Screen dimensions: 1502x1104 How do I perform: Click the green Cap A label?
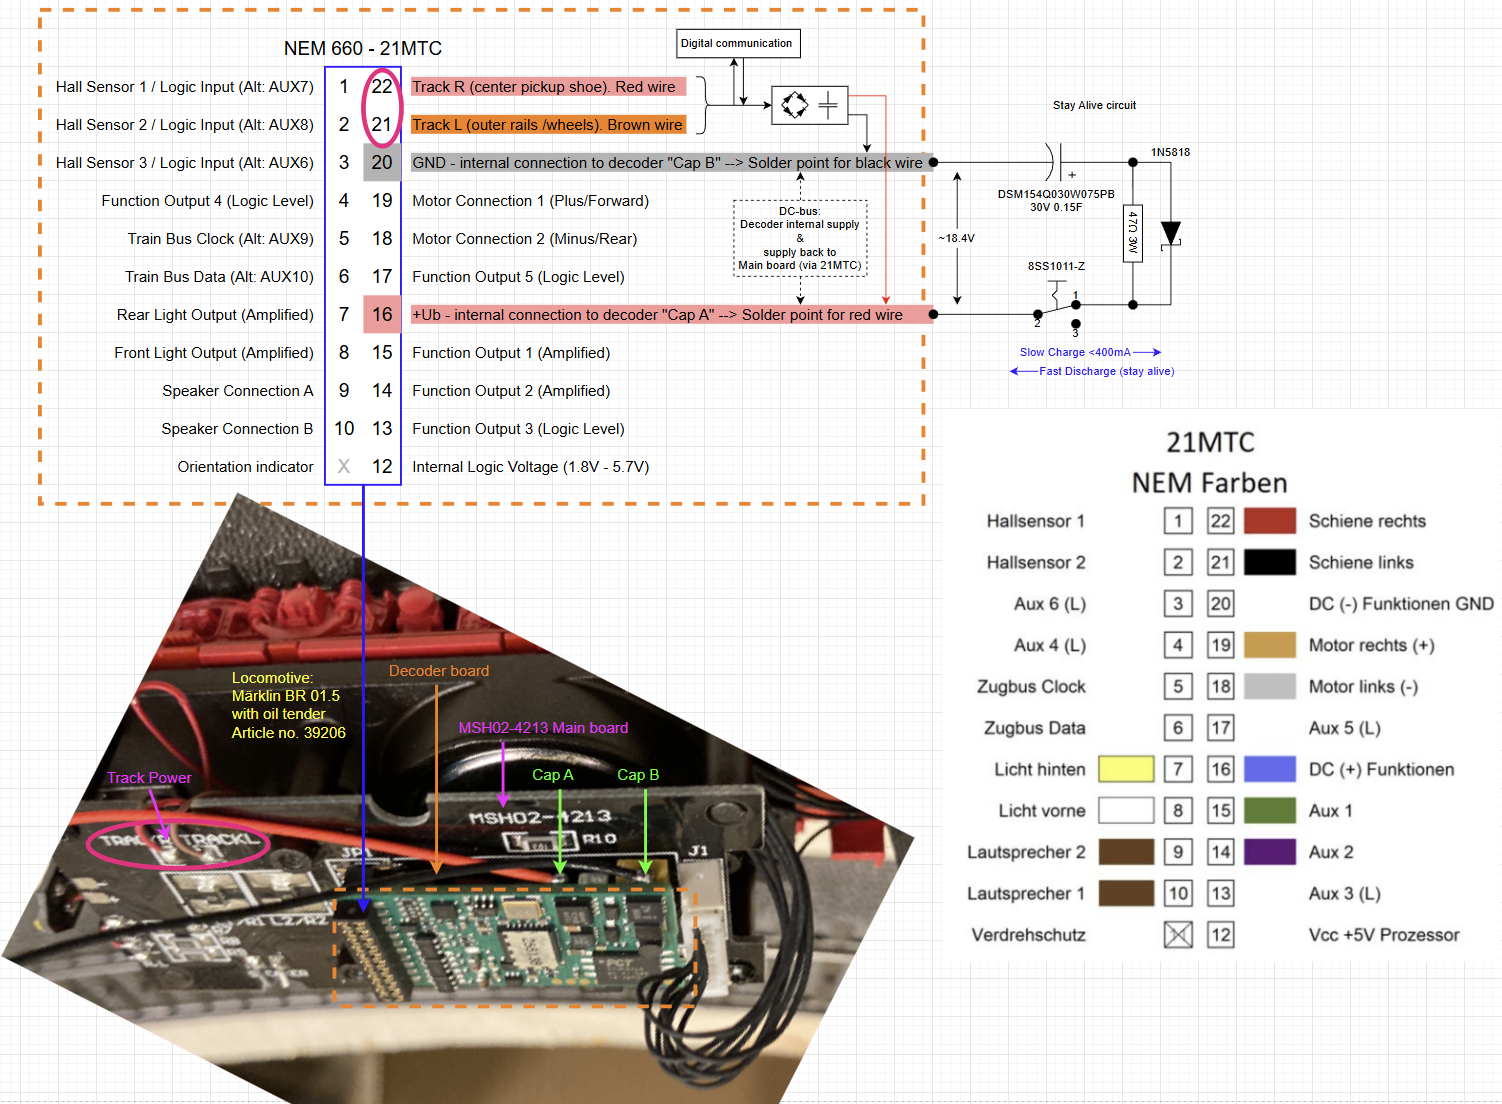[552, 775]
